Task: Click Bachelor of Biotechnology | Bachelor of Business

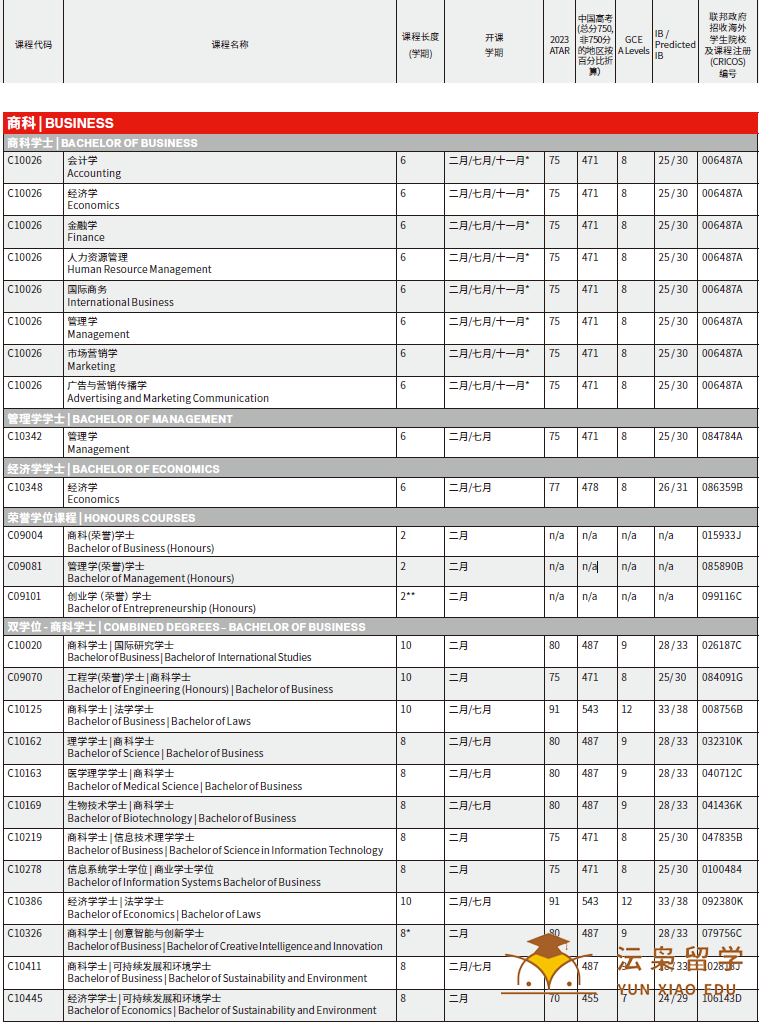Action: [182, 819]
